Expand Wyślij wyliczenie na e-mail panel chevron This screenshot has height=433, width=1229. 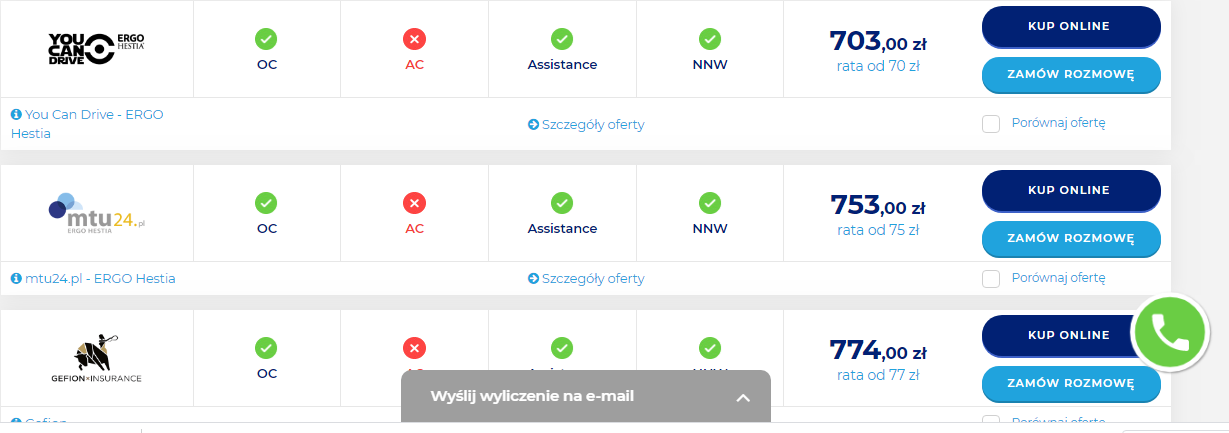click(743, 398)
